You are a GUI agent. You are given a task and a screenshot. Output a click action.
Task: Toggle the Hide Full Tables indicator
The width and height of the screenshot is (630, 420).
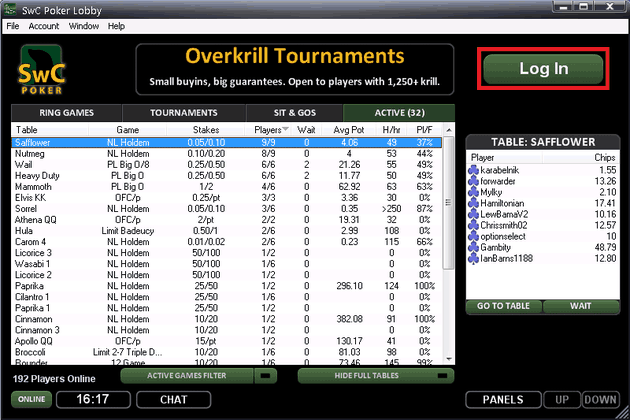(x=442, y=376)
